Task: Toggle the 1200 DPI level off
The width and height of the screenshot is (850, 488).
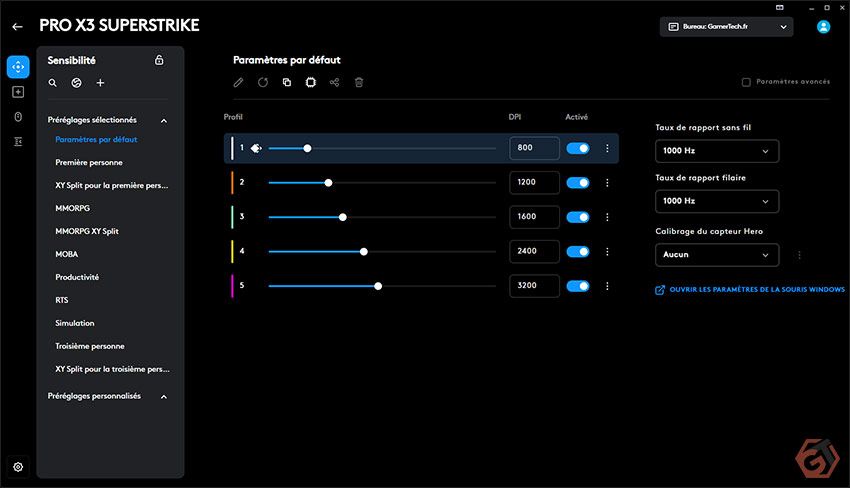Action: (578, 183)
